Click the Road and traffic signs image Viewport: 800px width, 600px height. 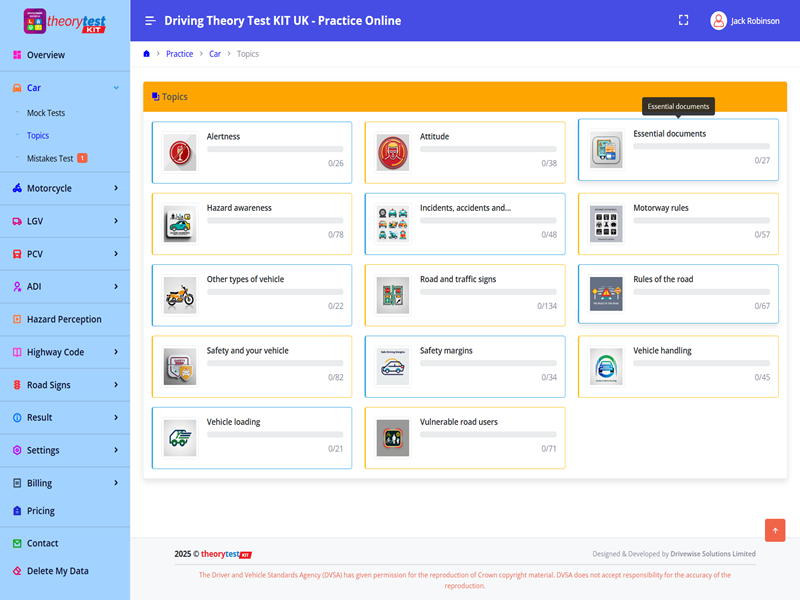tap(393, 295)
